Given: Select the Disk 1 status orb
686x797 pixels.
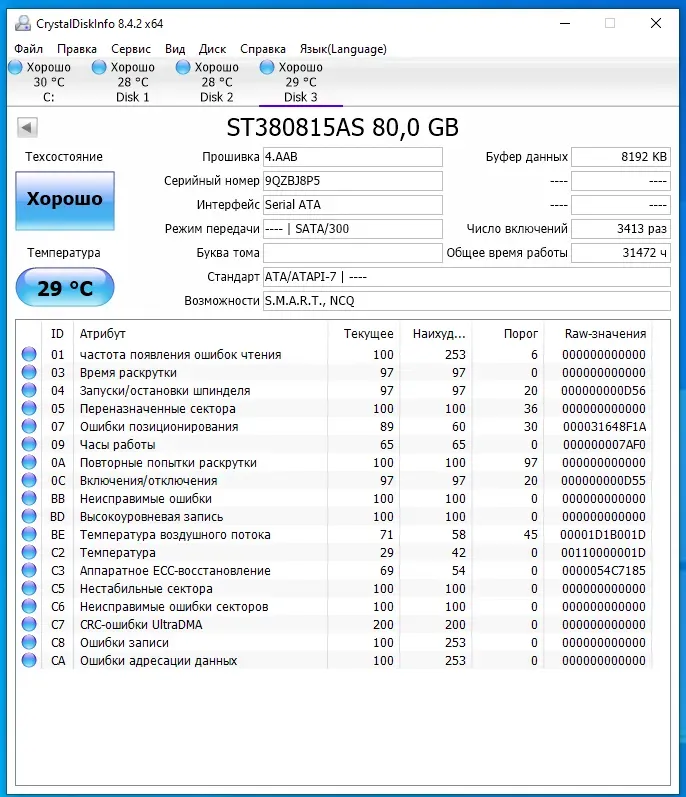Looking at the screenshot, I should coord(99,67).
